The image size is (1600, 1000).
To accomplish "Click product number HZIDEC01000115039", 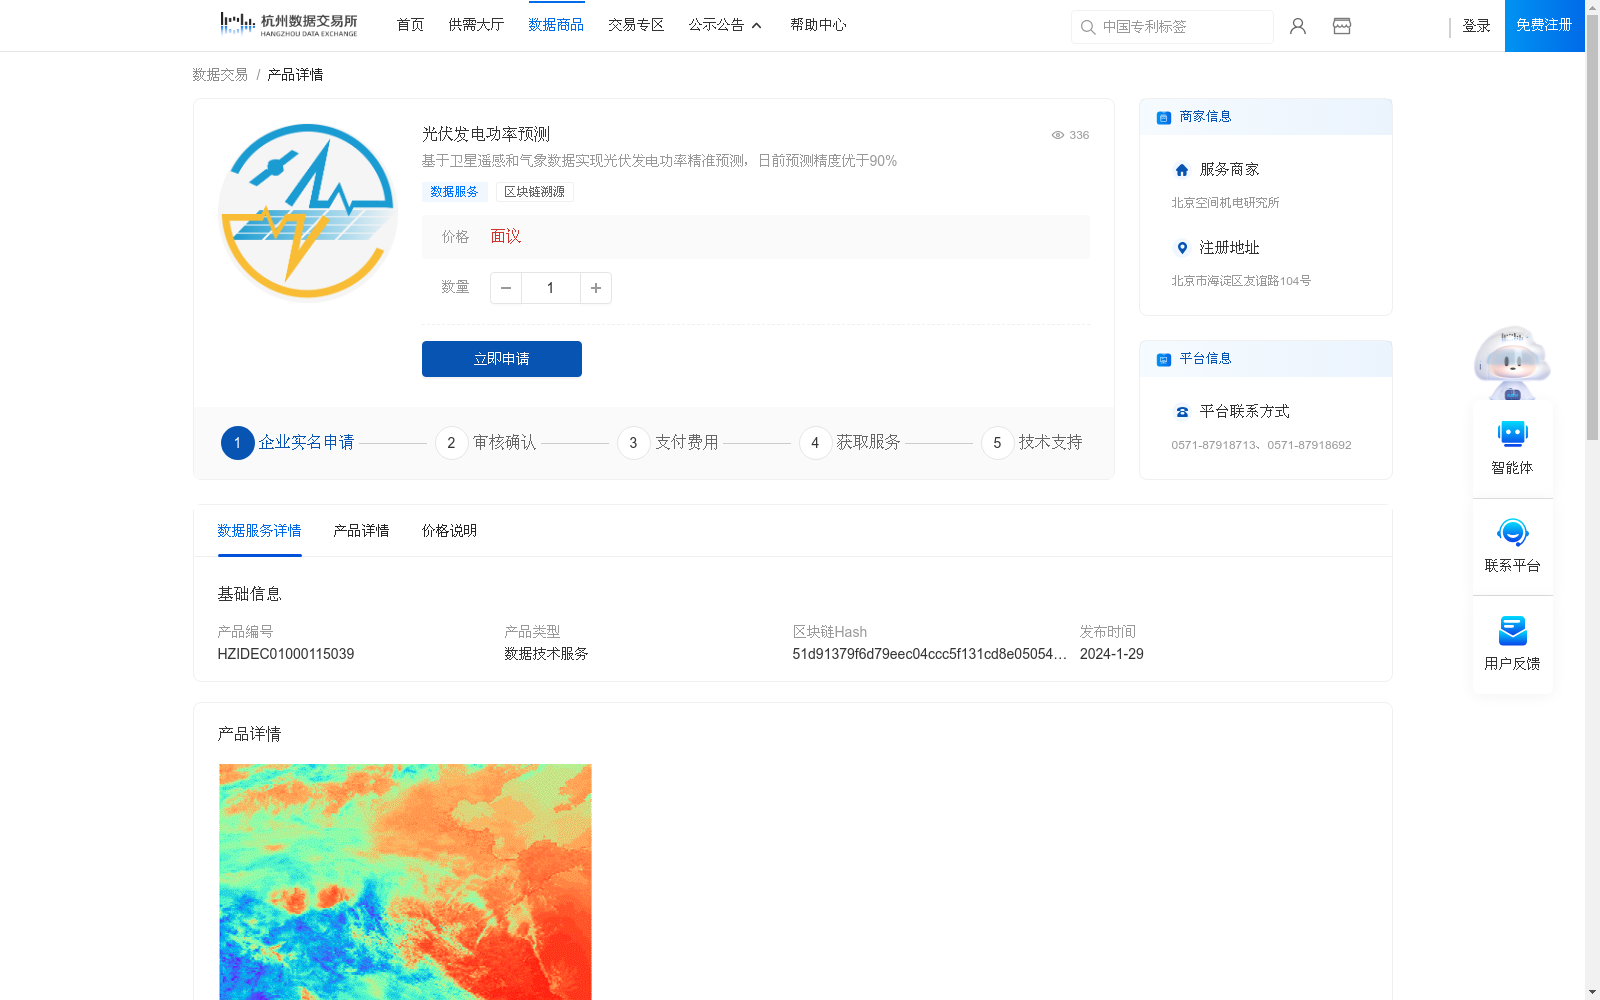I will 286,654.
